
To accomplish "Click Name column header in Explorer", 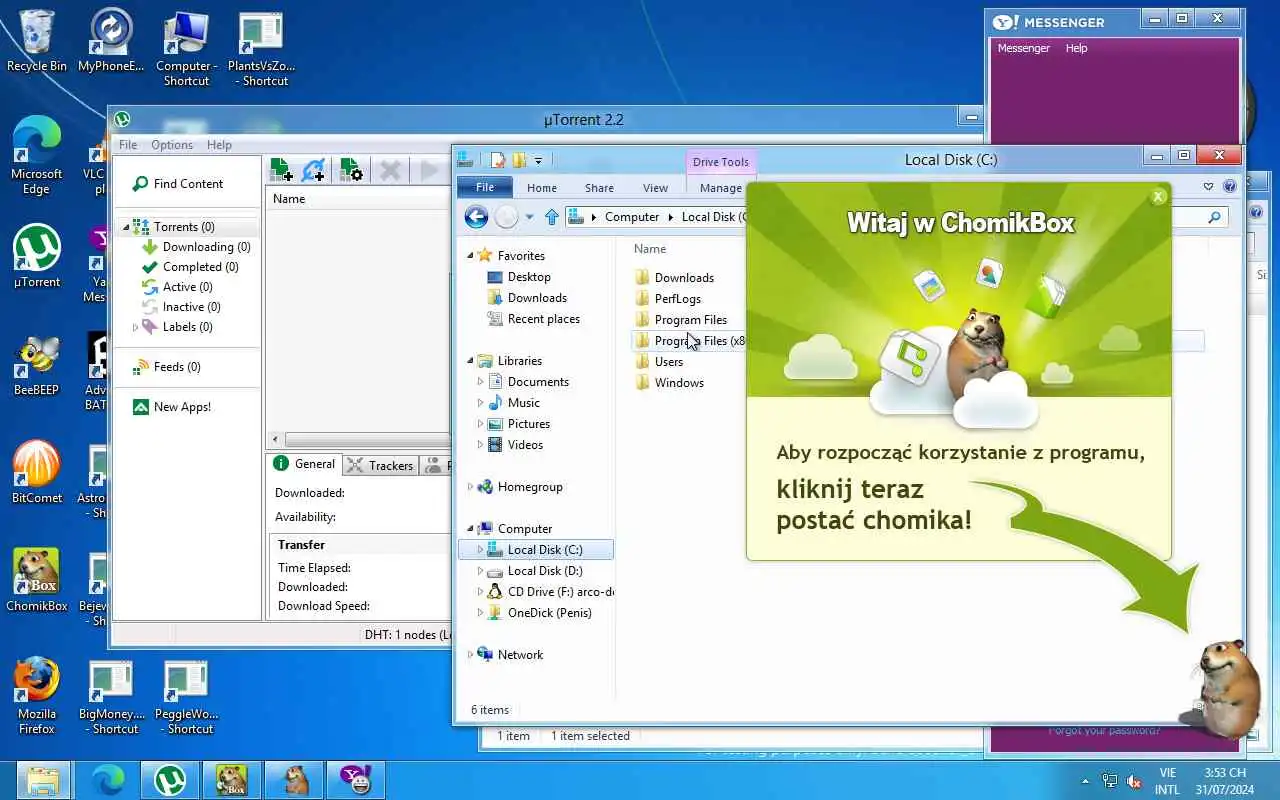I will click(x=650, y=249).
